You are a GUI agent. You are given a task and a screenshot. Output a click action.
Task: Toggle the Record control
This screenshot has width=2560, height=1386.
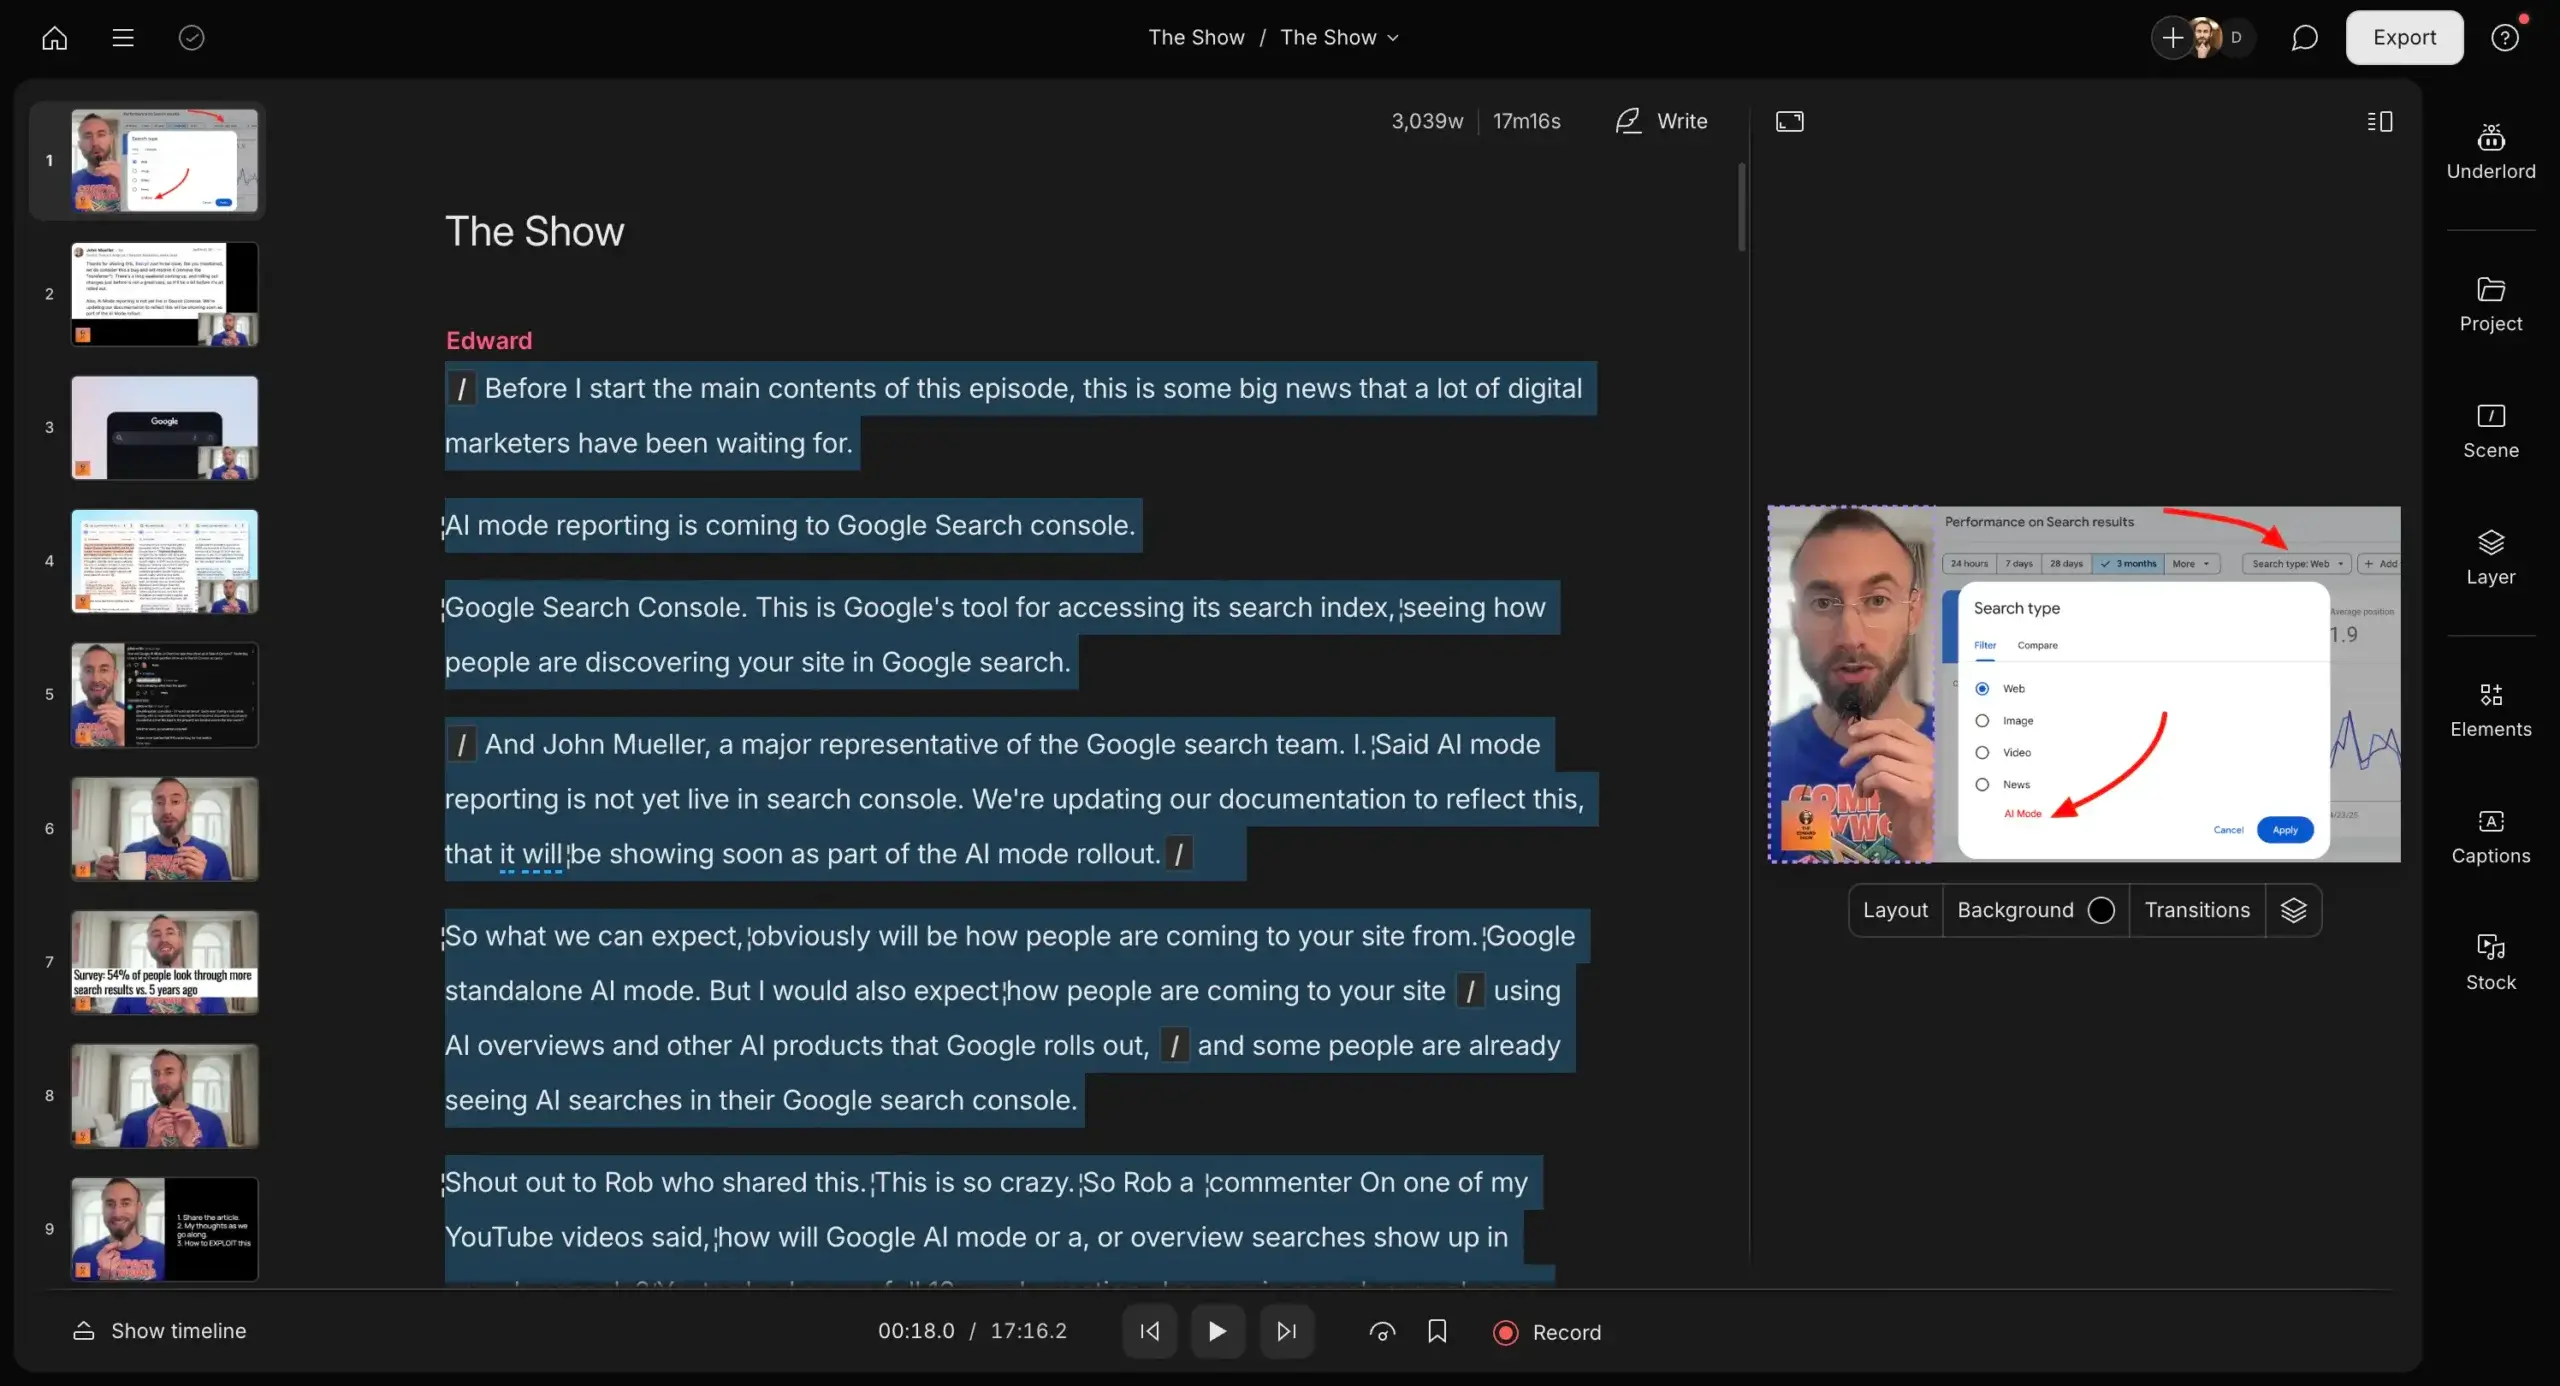[x=1546, y=1331]
